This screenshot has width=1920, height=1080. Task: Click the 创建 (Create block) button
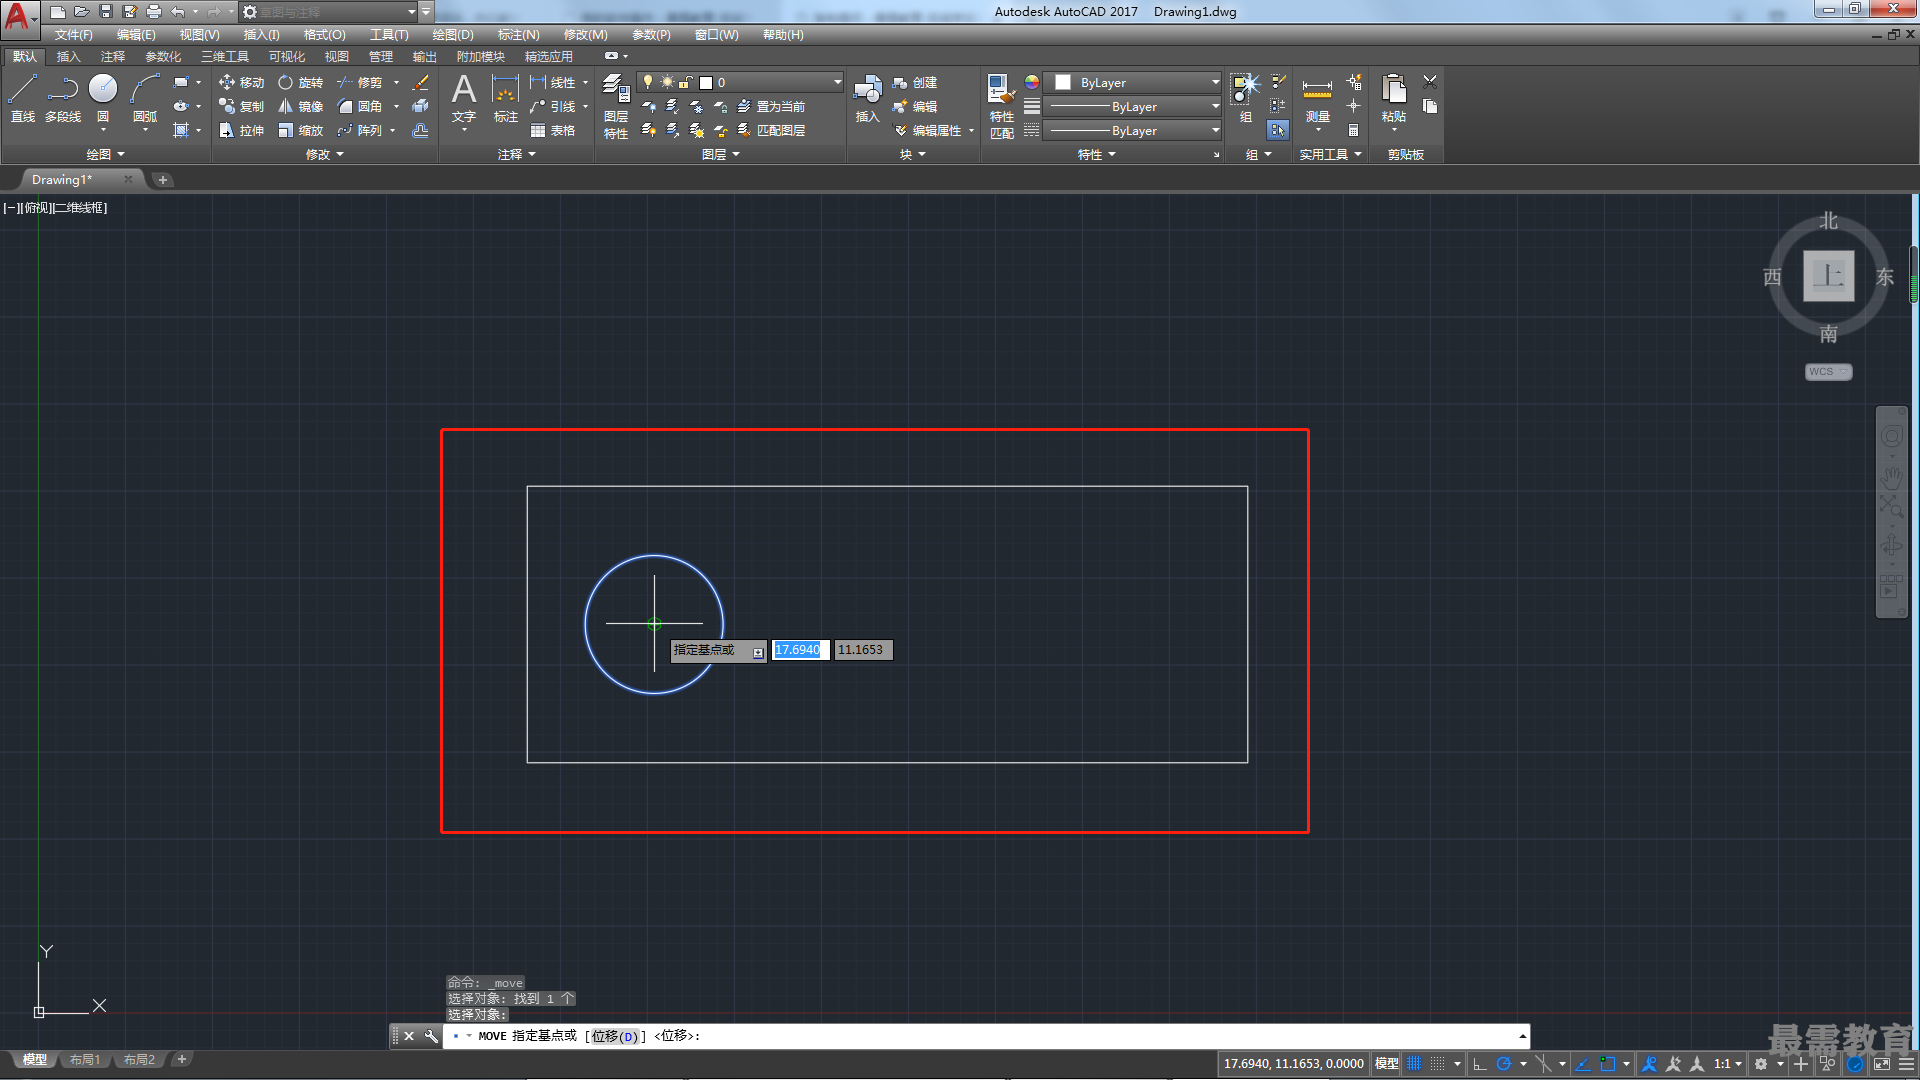coord(915,82)
